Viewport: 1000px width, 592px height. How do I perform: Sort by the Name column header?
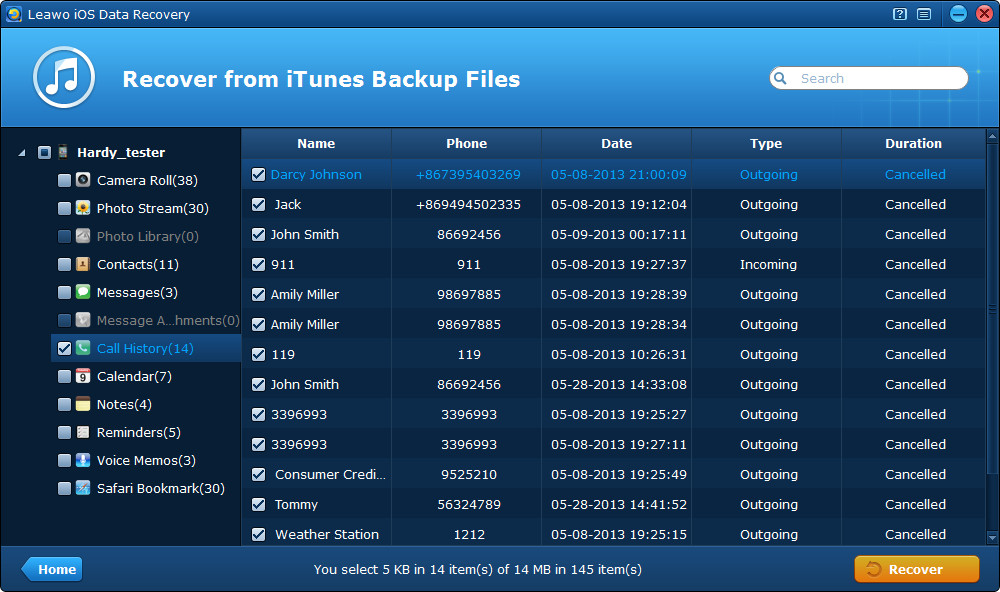(316, 144)
